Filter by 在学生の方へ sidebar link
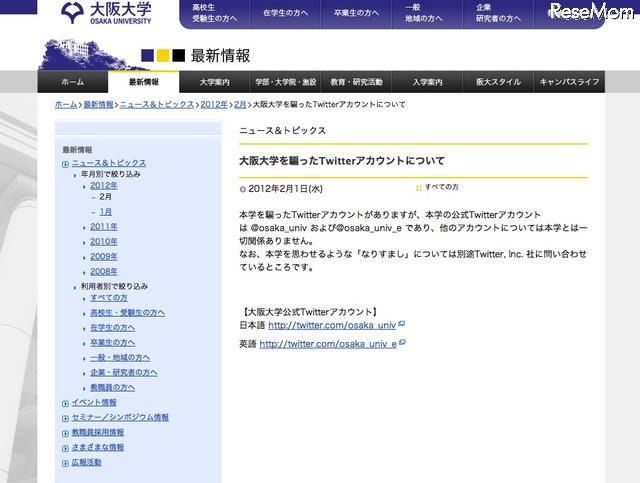The height and width of the screenshot is (483, 640). coord(113,328)
